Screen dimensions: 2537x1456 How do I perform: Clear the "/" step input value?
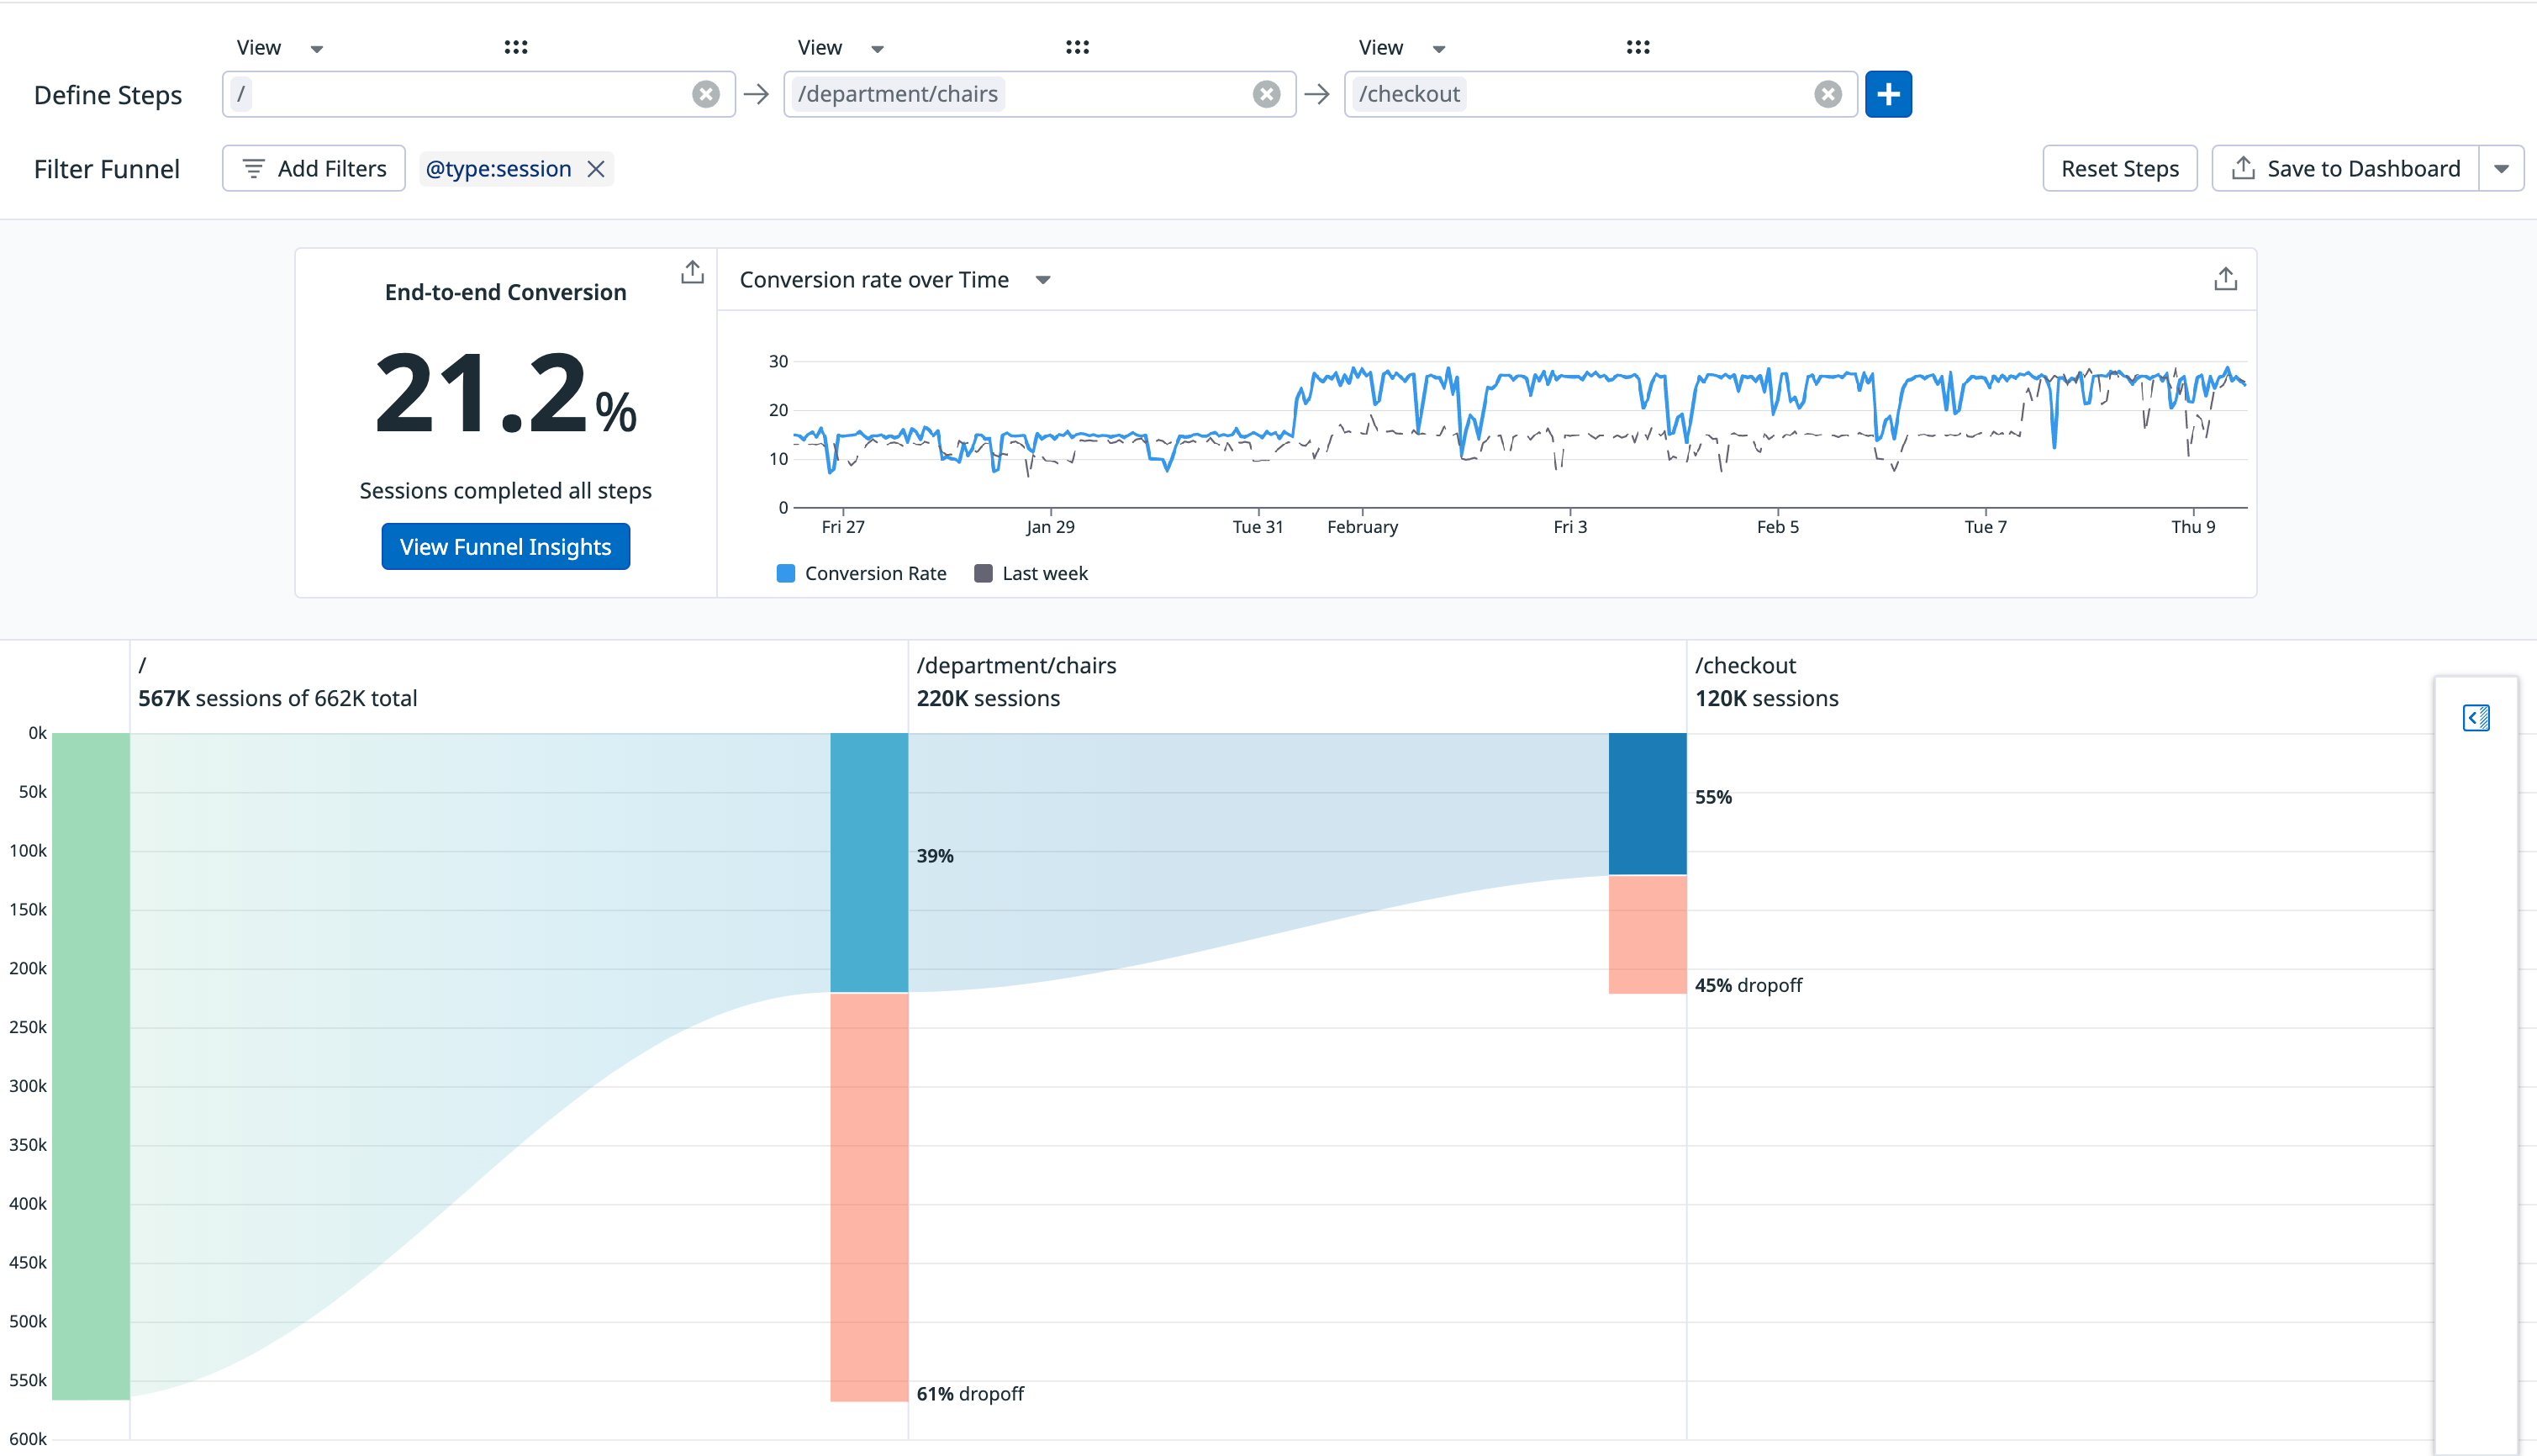[x=706, y=93]
